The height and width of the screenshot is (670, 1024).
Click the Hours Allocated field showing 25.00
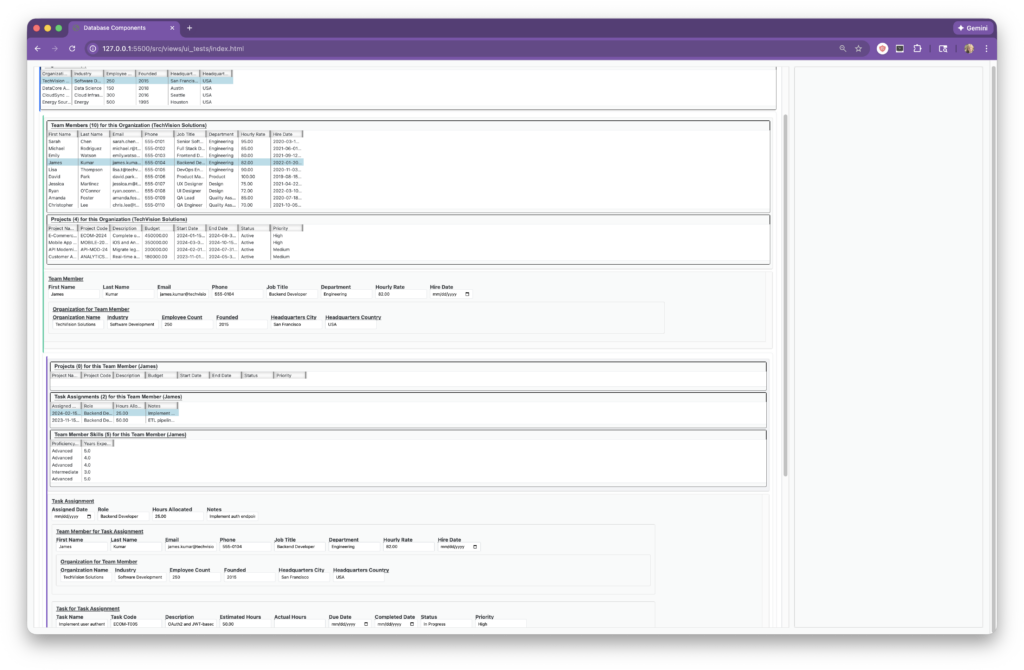pos(175,517)
